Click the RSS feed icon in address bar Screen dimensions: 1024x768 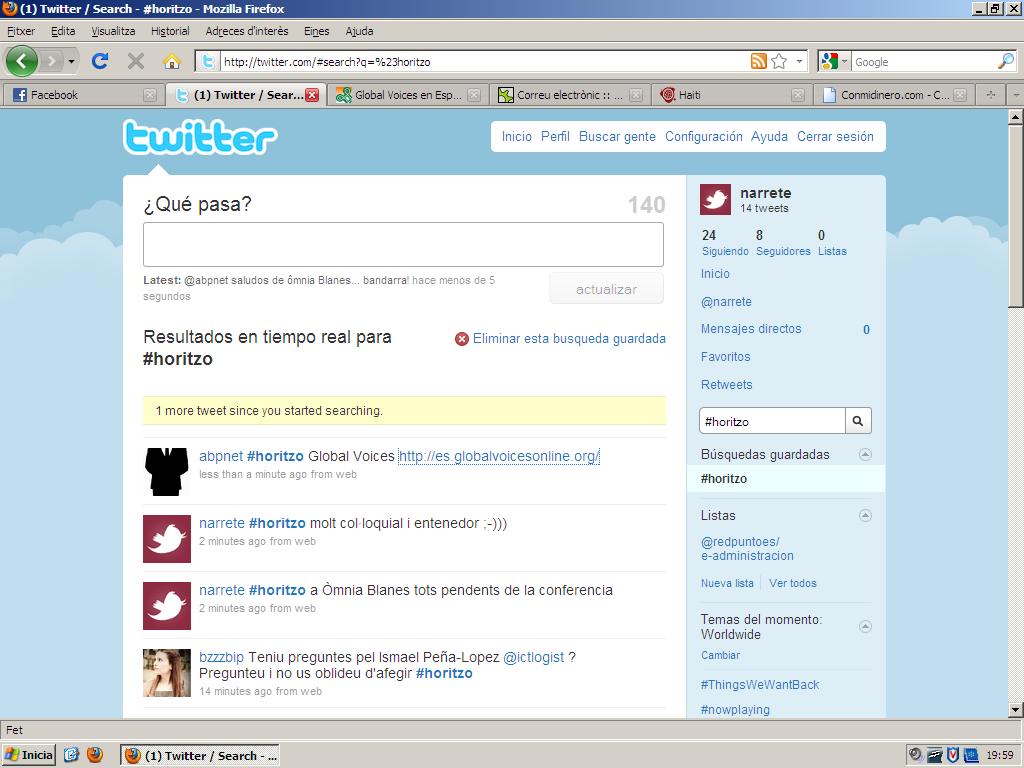pos(759,61)
